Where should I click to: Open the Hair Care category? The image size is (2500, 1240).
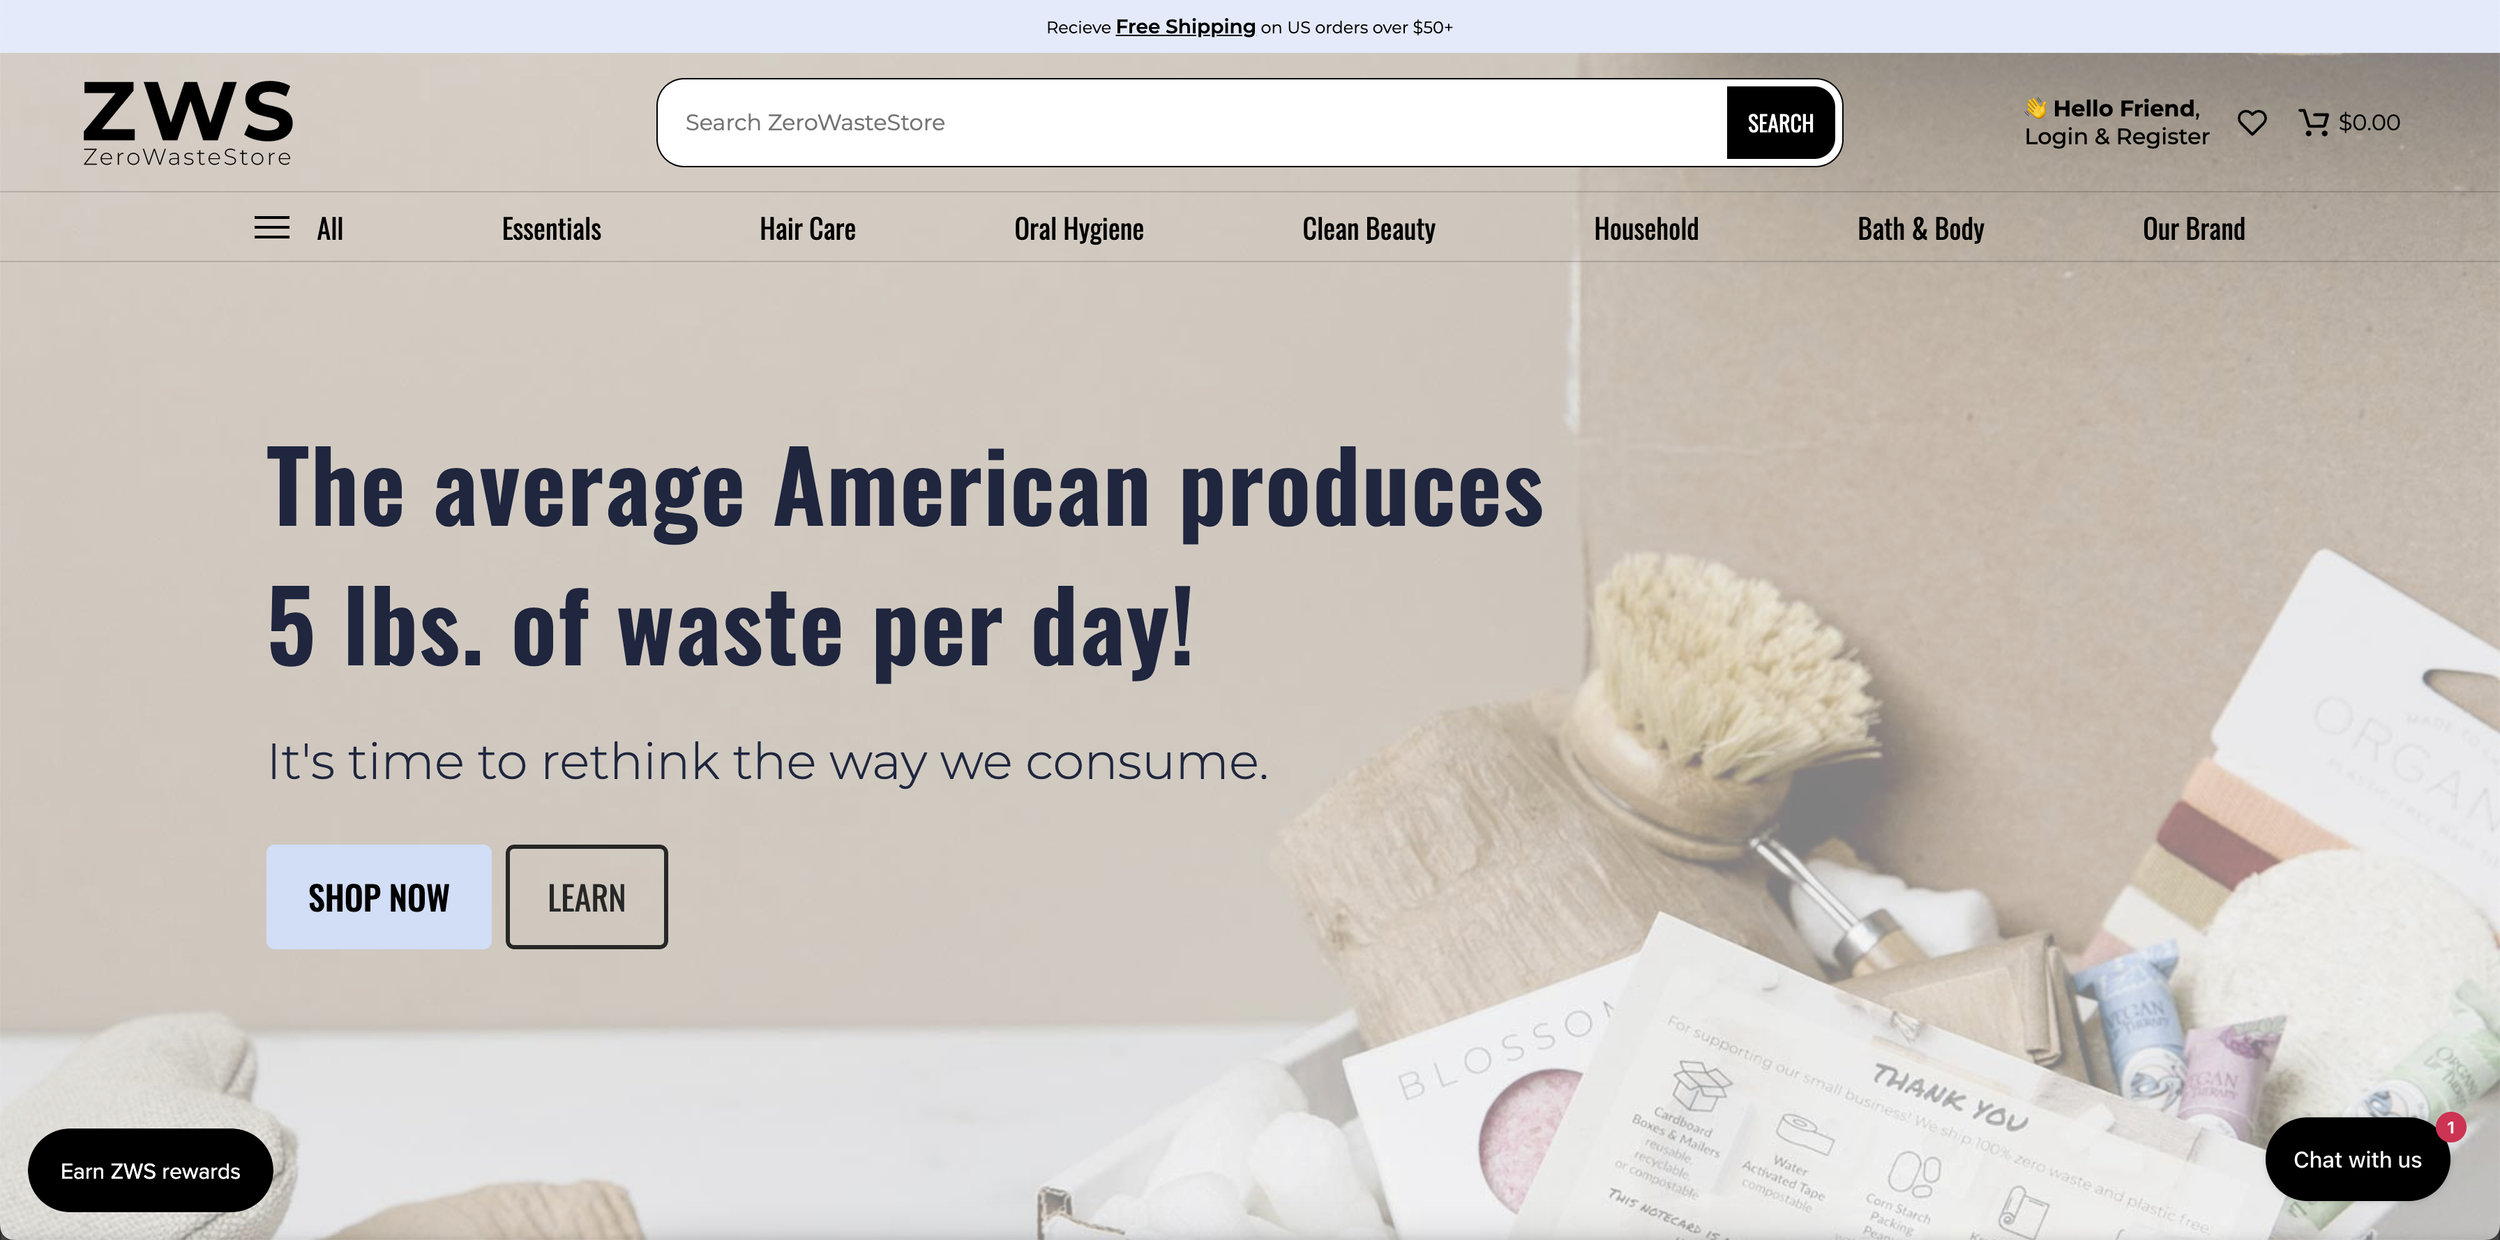[807, 229]
